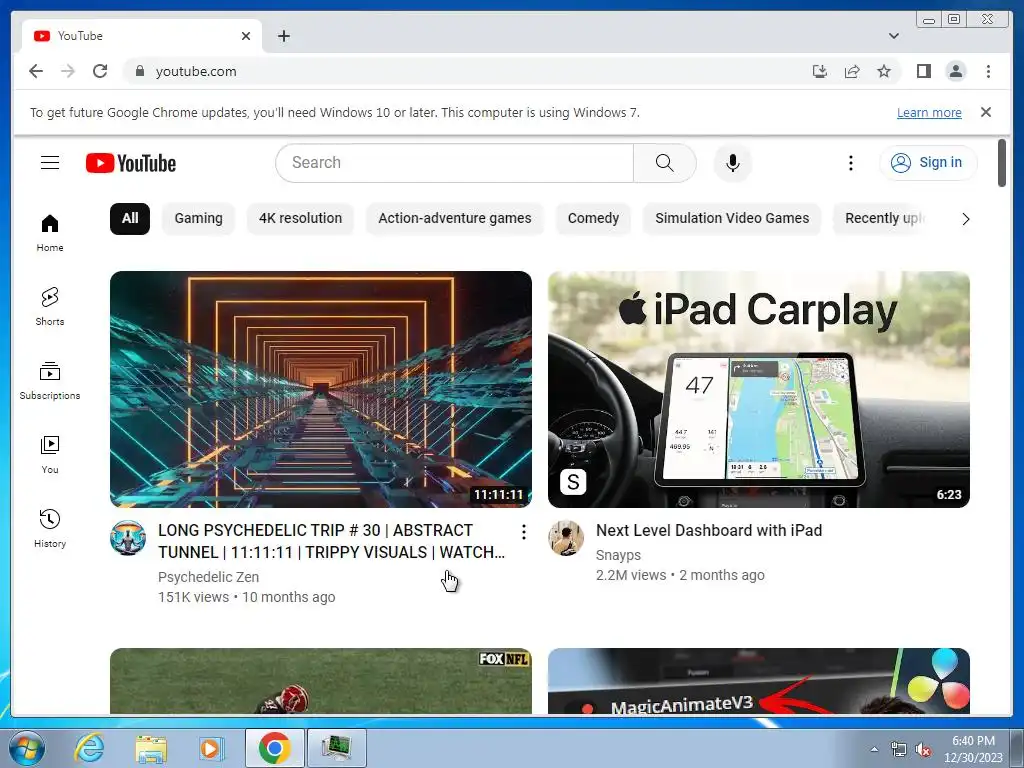The image size is (1024, 768).
Task: Open the Windows Start button
Action: click(x=26, y=748)
